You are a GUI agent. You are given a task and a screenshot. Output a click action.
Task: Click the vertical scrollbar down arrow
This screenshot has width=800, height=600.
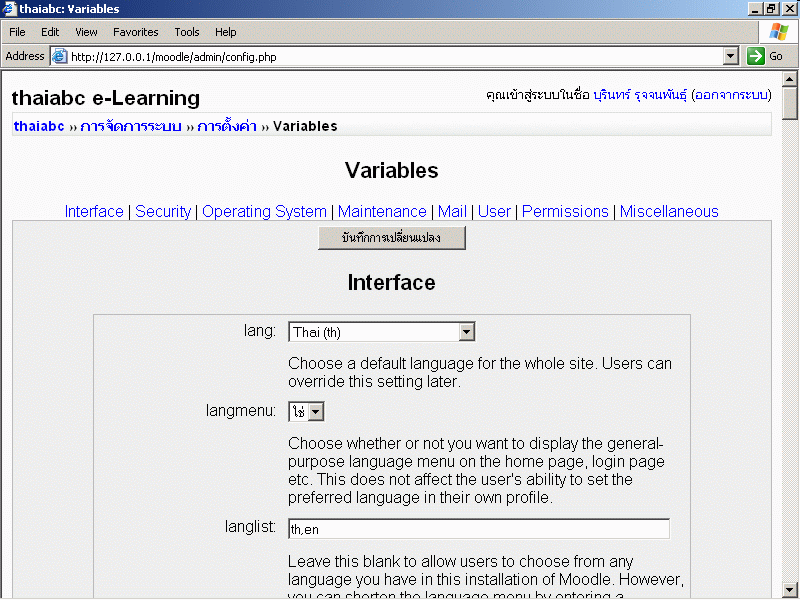click(x=790, y=589)
